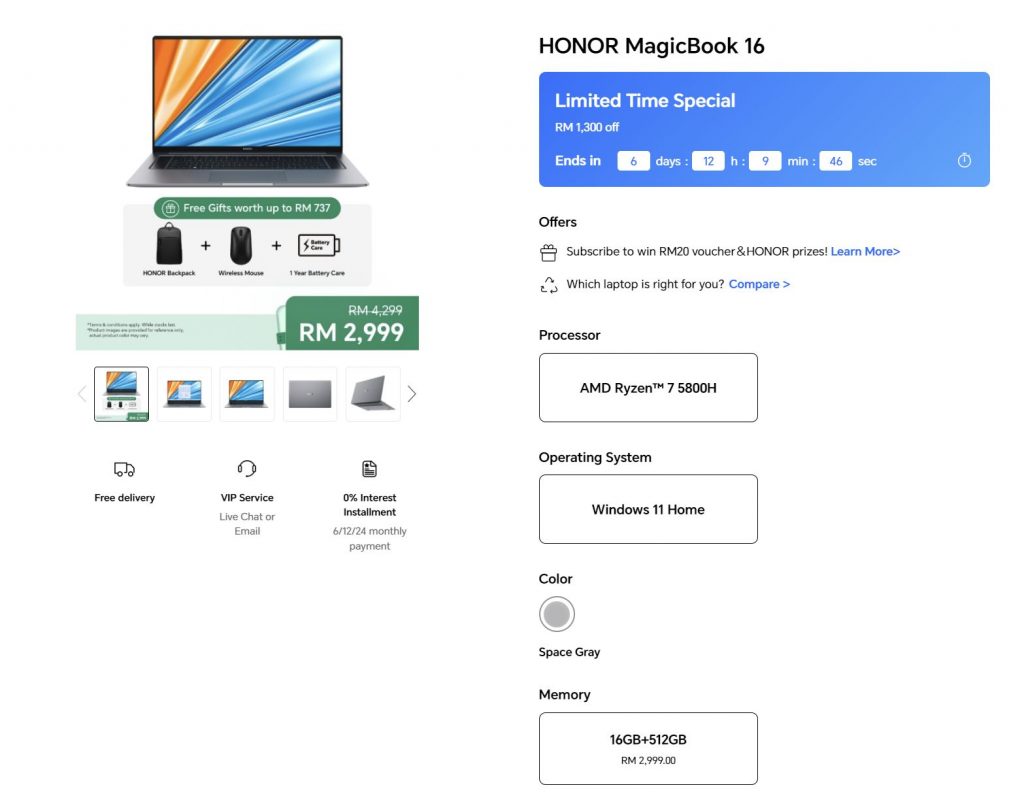Open the Compare laptops link
The height and width of the screenshot is (800, 1024).
point(759,284)
